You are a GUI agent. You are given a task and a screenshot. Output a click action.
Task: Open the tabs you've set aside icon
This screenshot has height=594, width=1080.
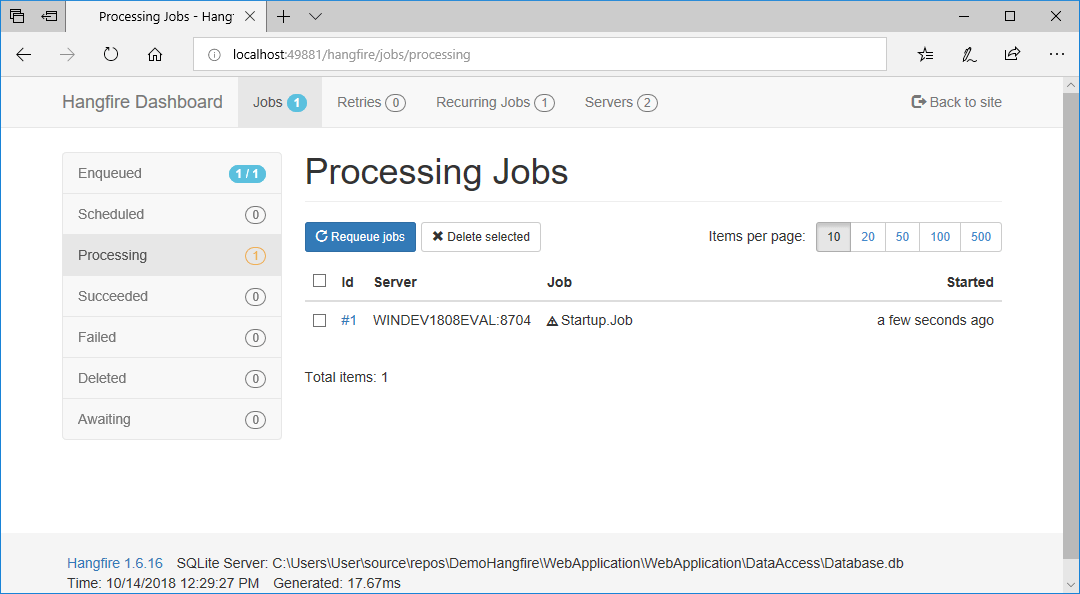[x=17, y=16]
